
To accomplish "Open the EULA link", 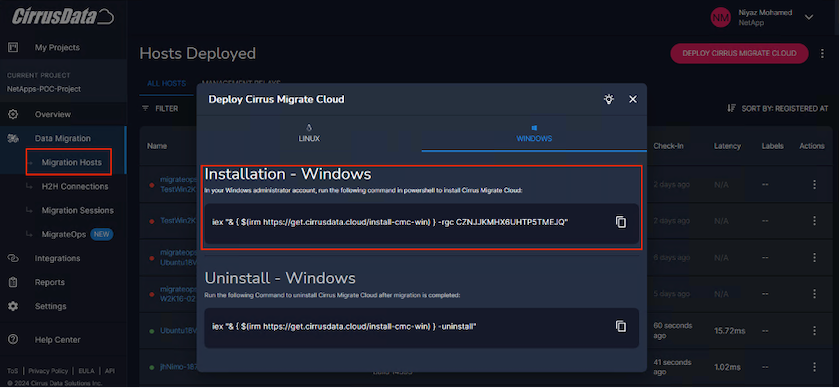I will click(86, 371).
